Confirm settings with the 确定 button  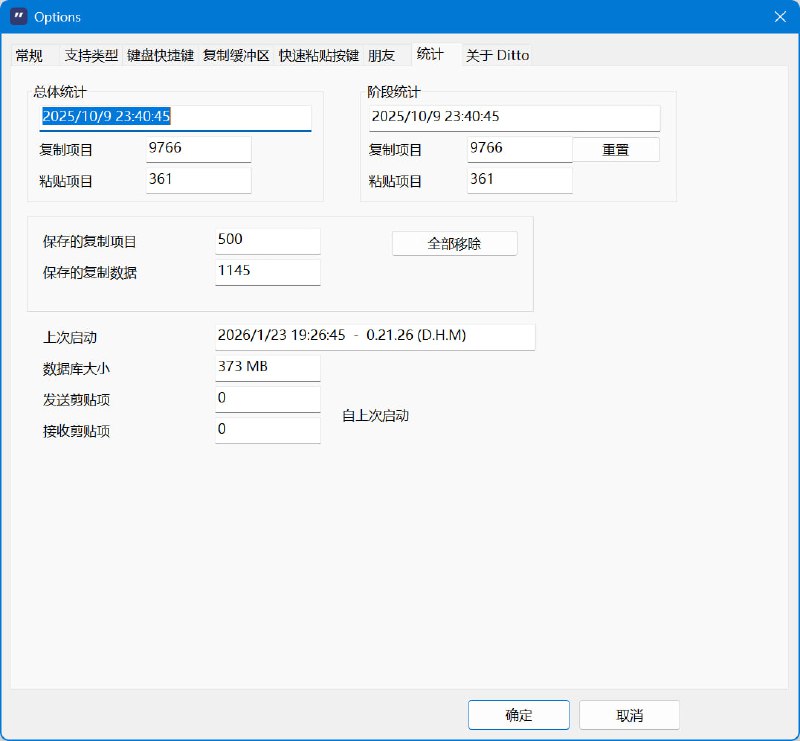[x=519, y=715]
